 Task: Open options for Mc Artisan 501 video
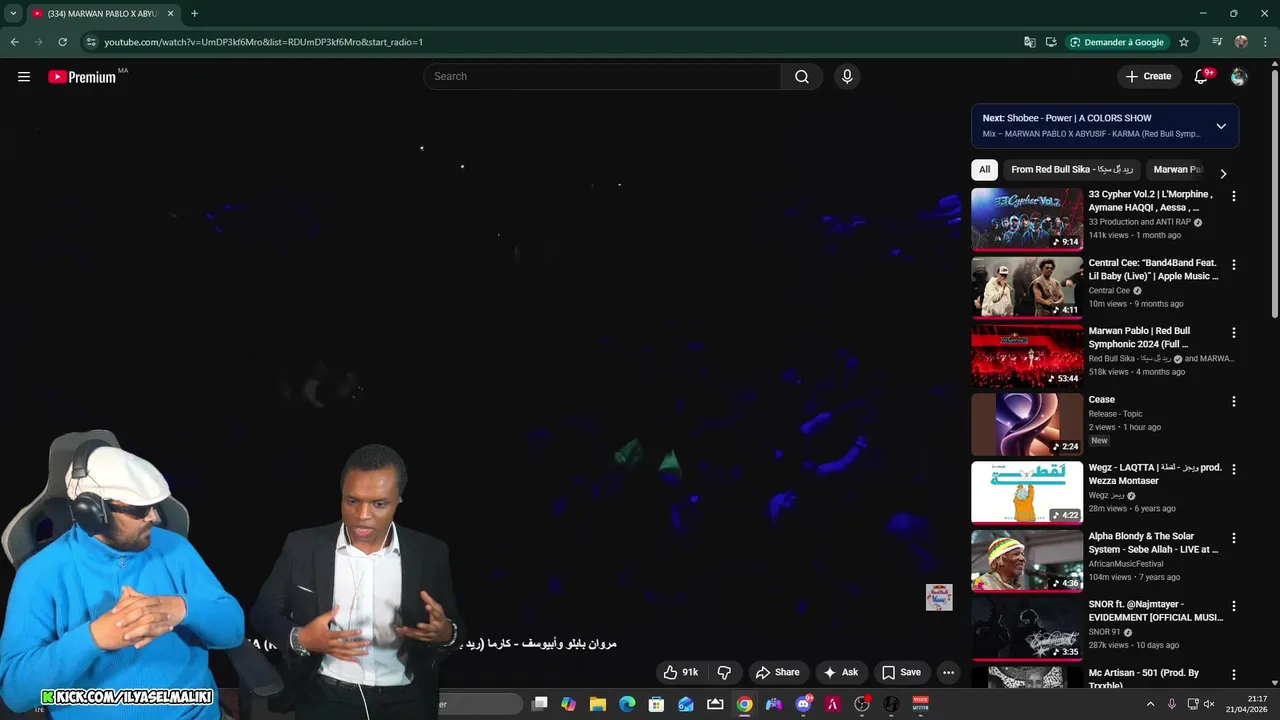(1233, 675)
